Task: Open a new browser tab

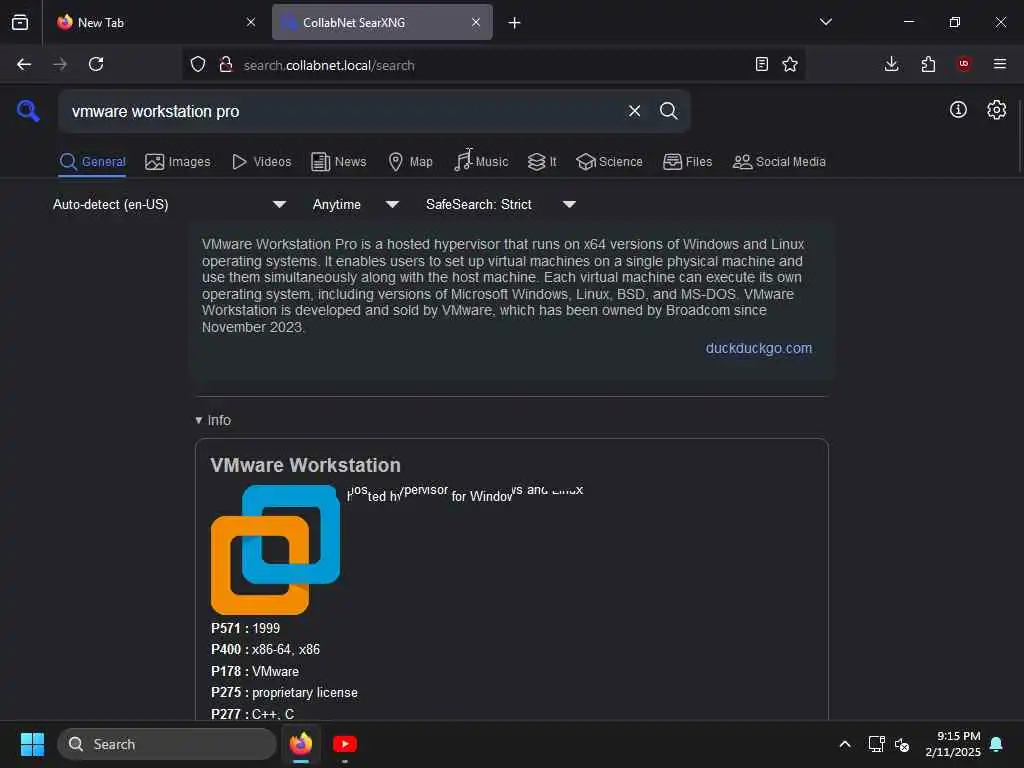Action: pos(515,23)
